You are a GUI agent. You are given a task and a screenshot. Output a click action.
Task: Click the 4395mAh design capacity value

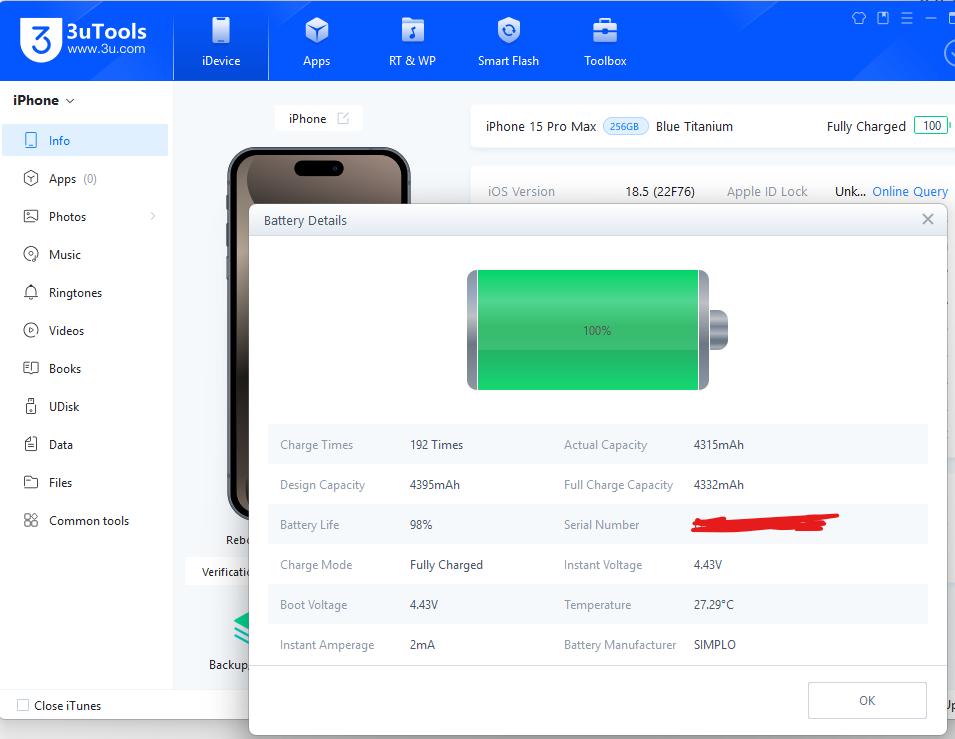(434, 485)
